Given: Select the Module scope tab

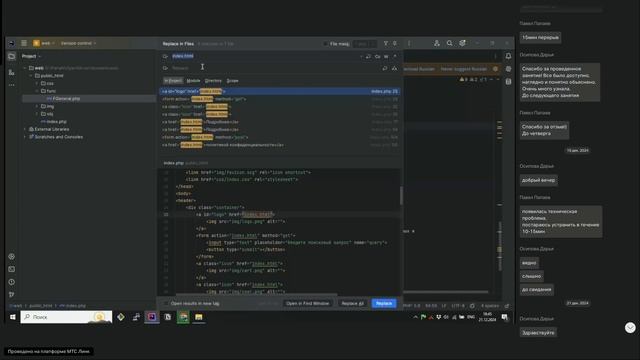Looking at the screenshot, I should [193, 81].
